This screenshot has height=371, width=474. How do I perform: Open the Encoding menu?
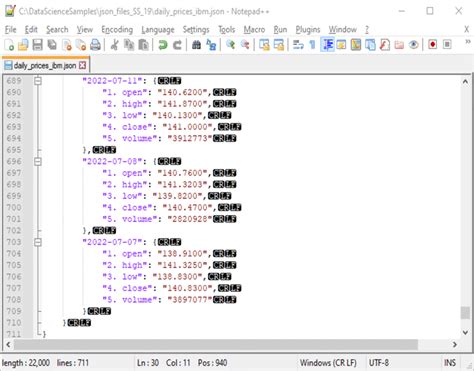click(x=117, y=30)
